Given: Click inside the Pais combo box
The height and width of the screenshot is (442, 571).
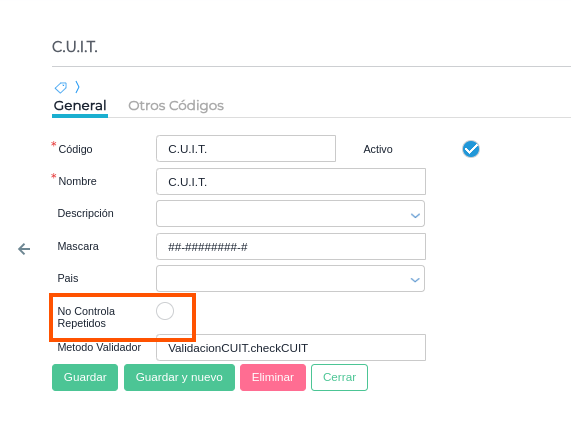Looking at the screenshot, I should [x=290, y=279].
